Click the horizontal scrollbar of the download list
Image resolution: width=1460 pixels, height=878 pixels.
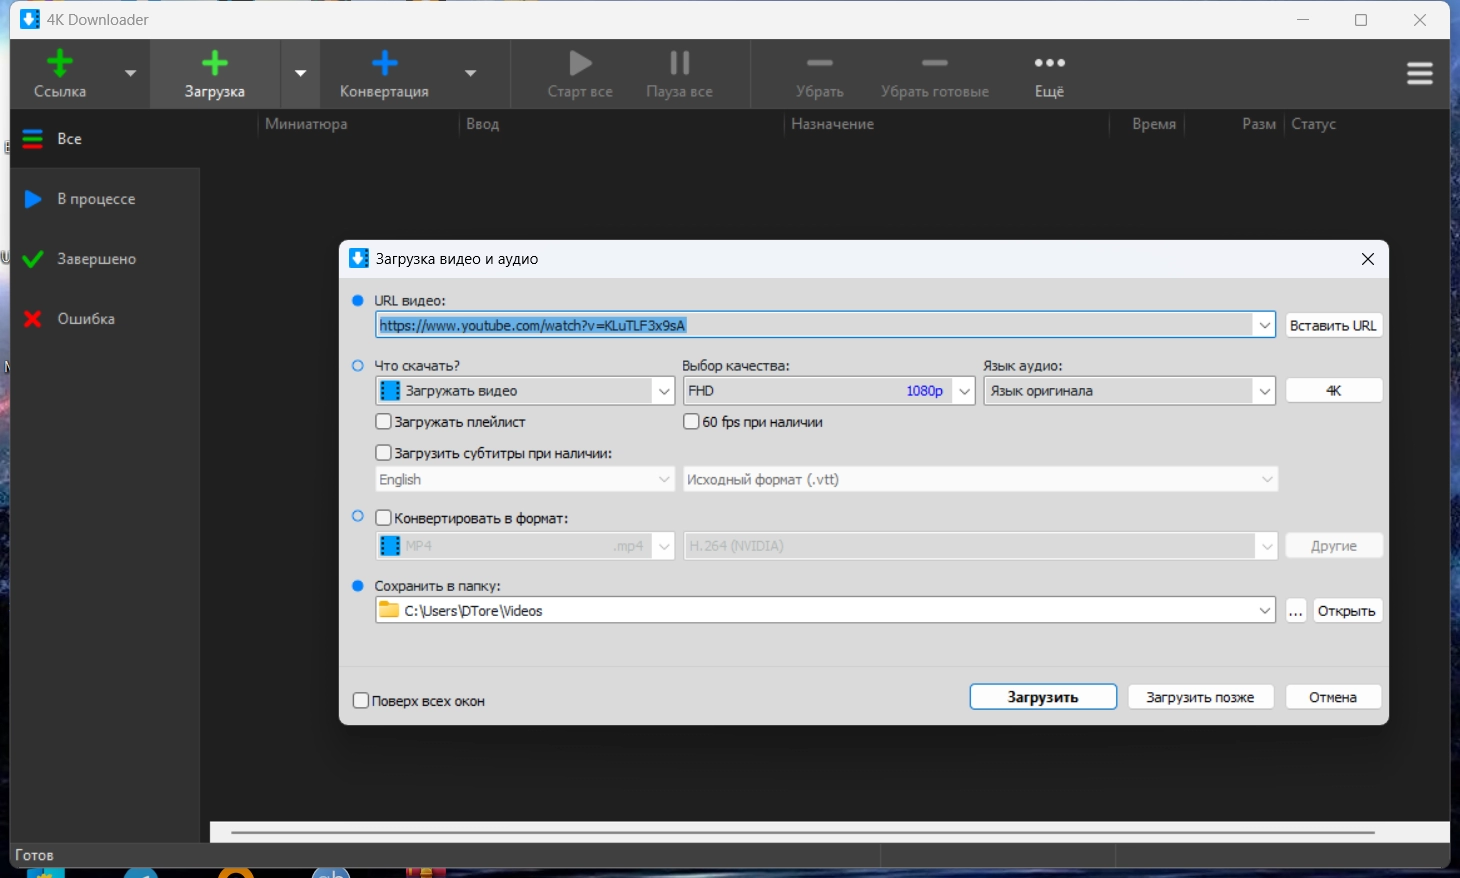[x=803, y=832]
